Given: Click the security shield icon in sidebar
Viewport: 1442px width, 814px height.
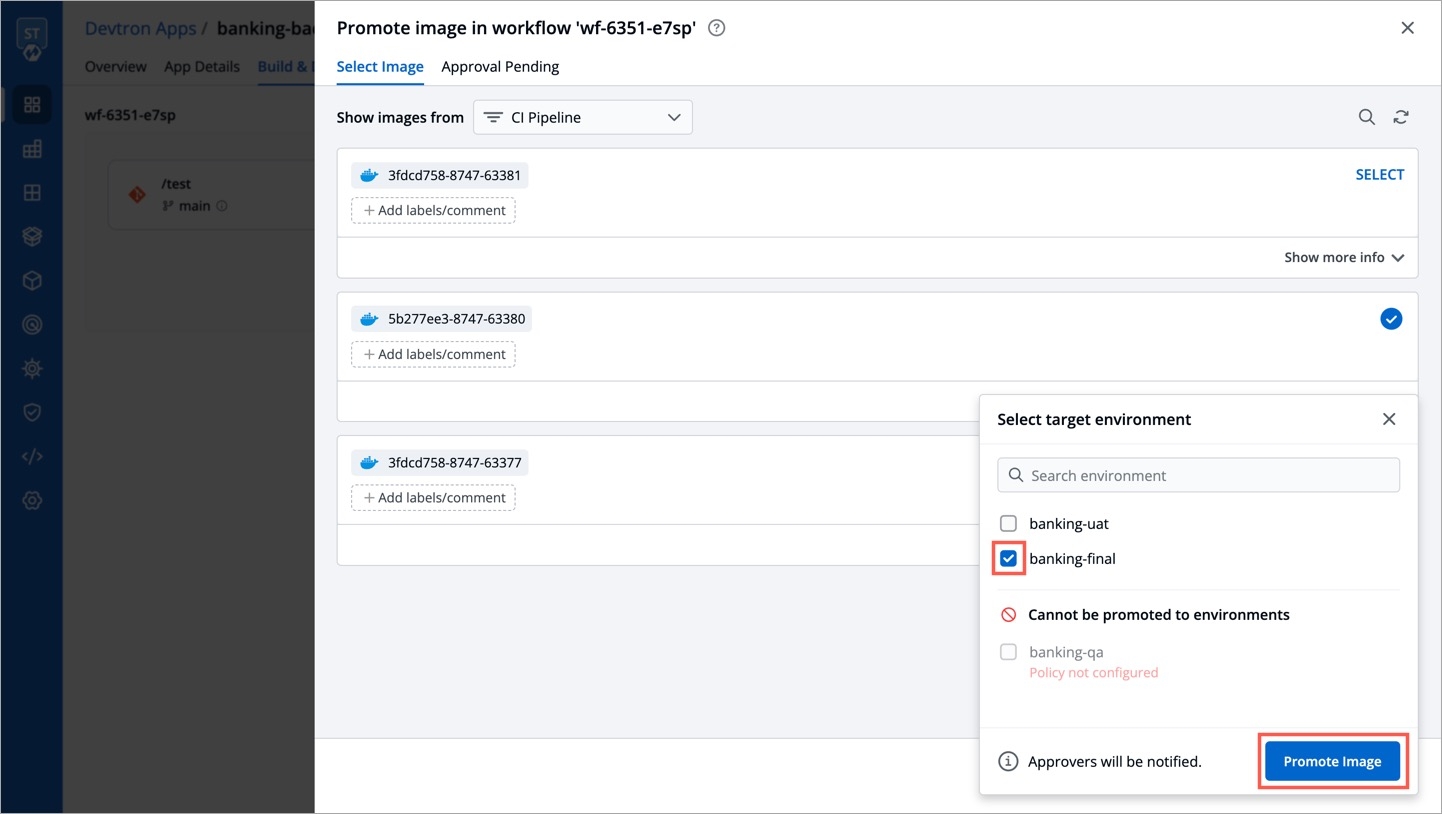Looking at the screenshot, I should pos(32,412).
